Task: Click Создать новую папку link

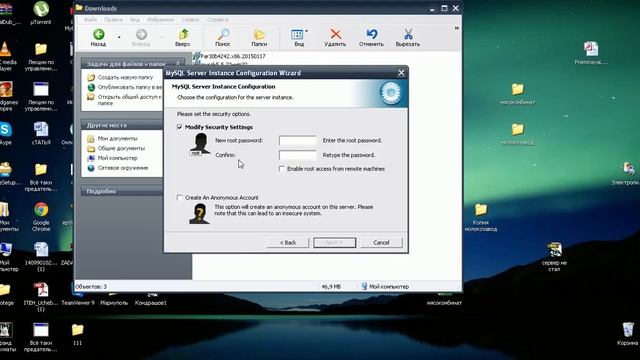Action: pyautogui.click(x=125, y=77)
